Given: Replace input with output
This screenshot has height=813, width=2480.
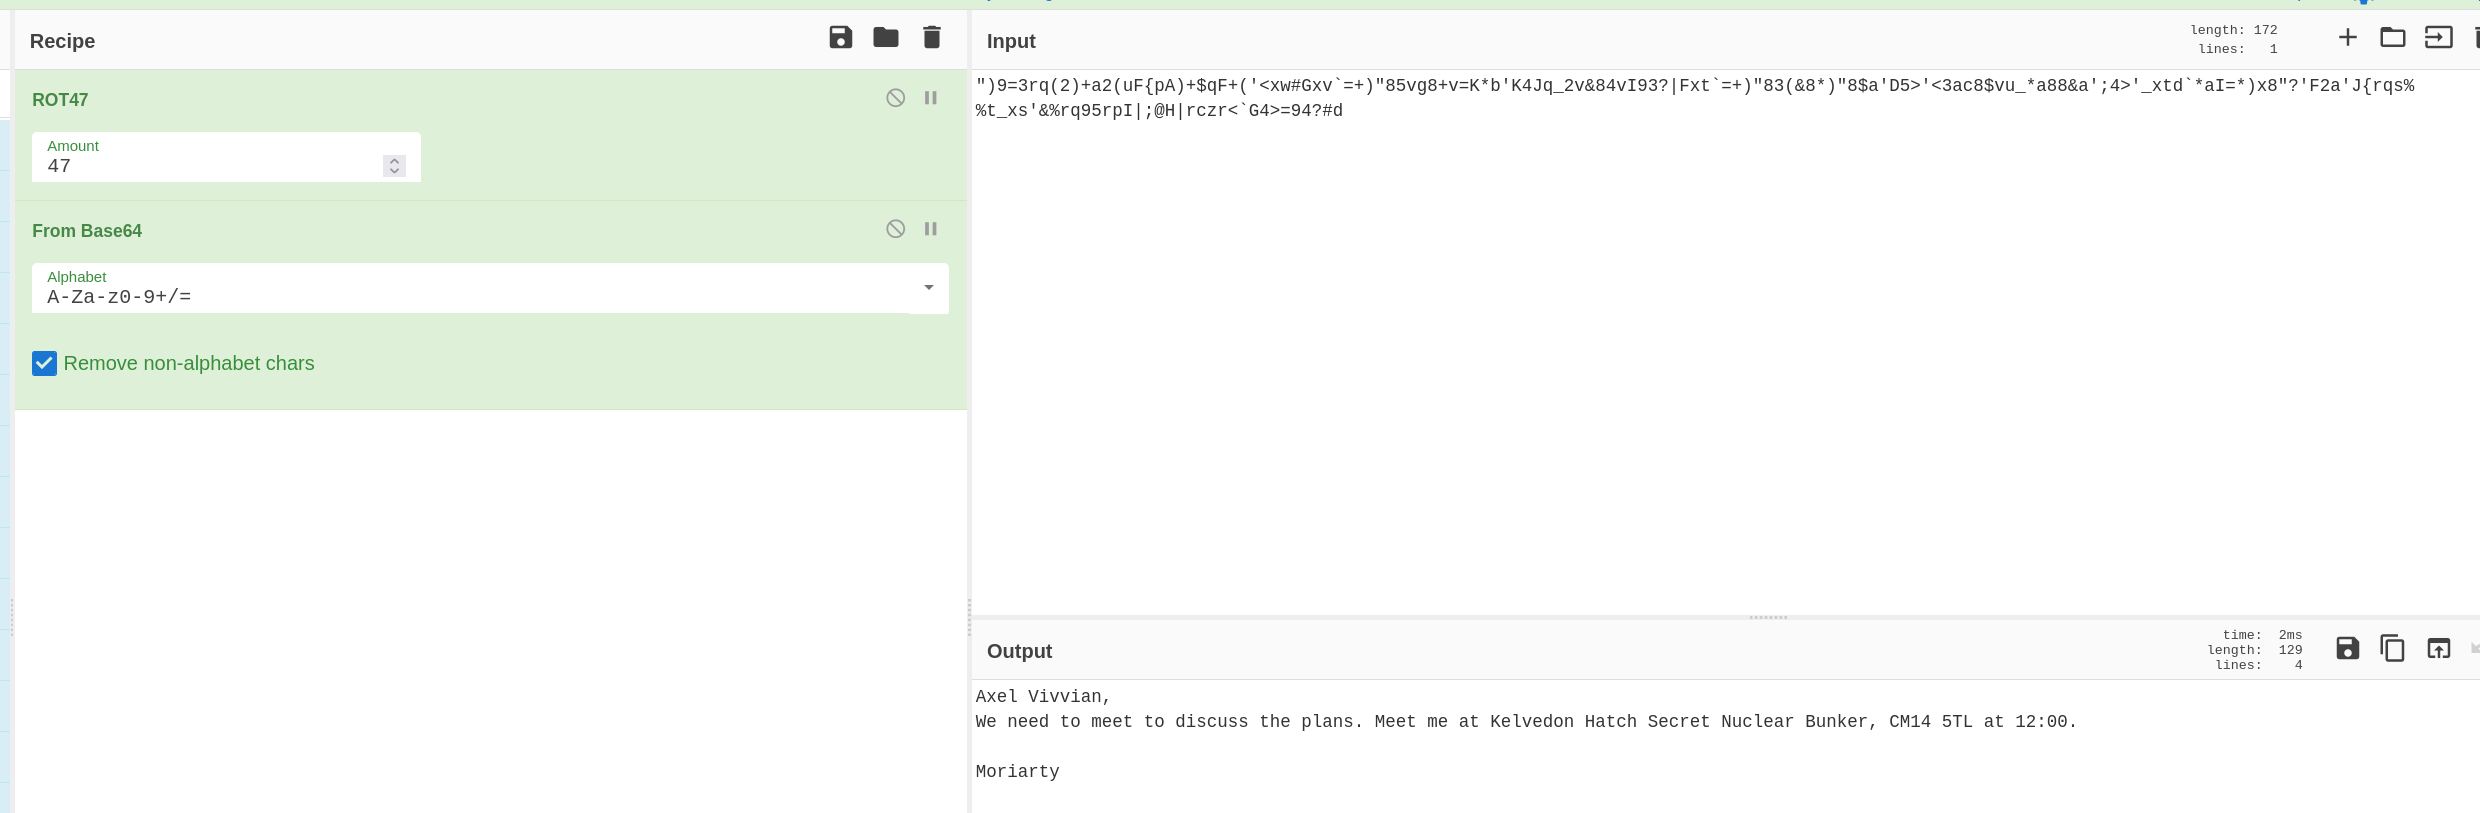Looking at the screenshot, I should pyautogui.click(x=2438, y=648).
